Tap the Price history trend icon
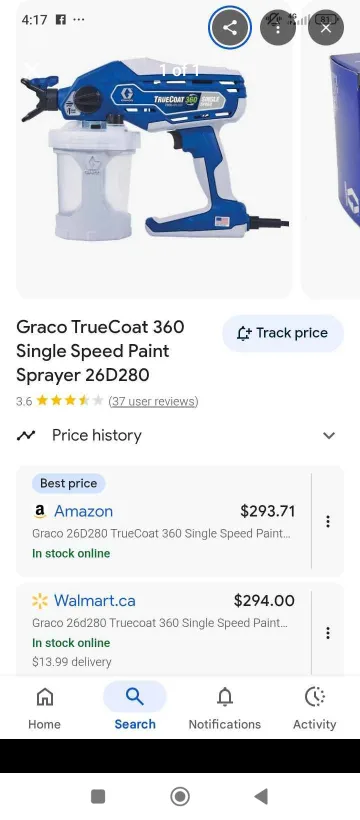This screenshot has height=820, width=360. [26, 435]
